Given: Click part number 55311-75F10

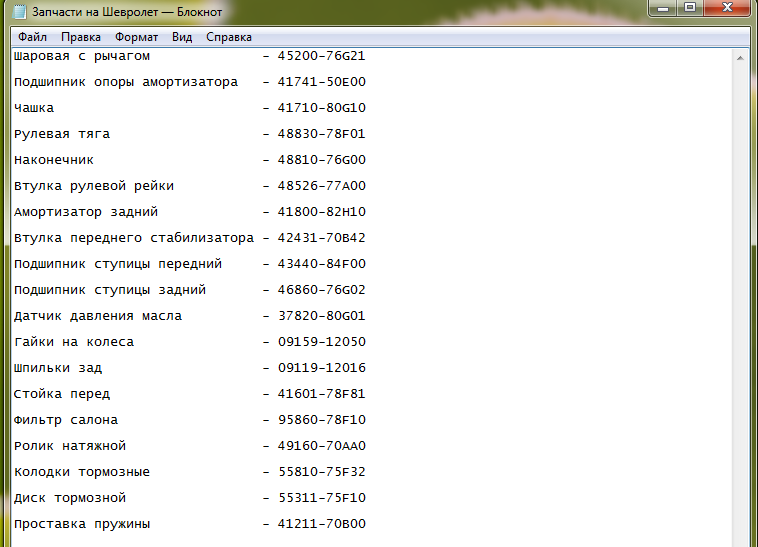Looking at the screenshot, I should tap(321, 498).
